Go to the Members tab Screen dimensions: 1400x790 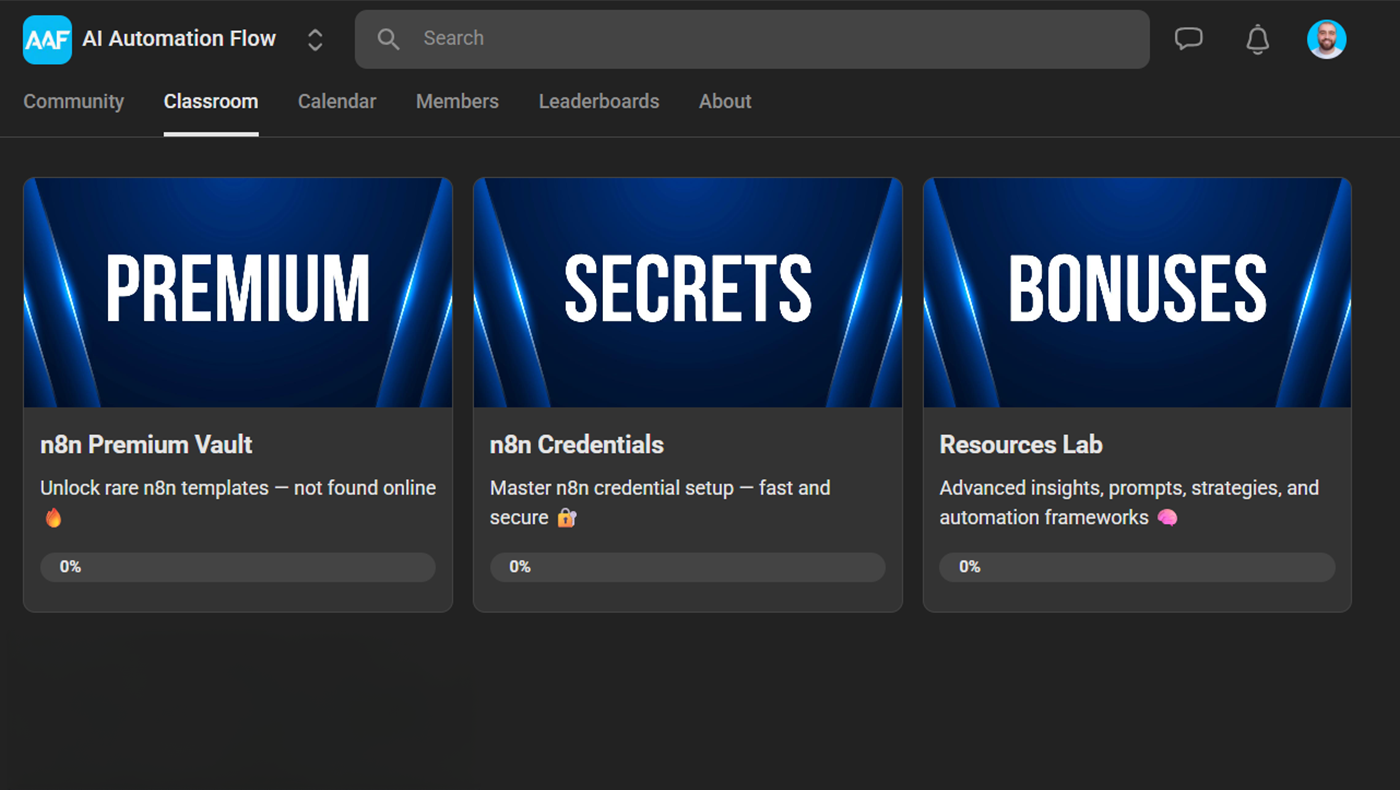457,101
